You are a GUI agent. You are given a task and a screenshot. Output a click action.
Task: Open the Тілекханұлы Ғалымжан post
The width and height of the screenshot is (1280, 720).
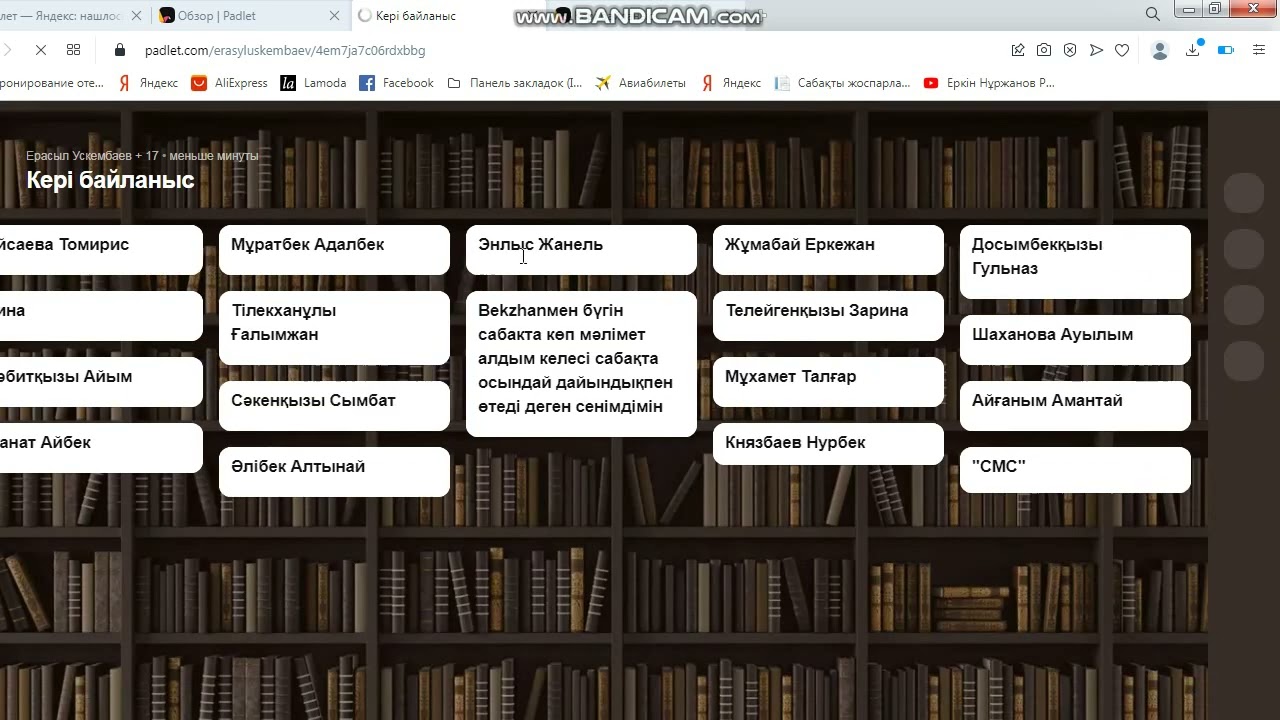tap(334, 327)
